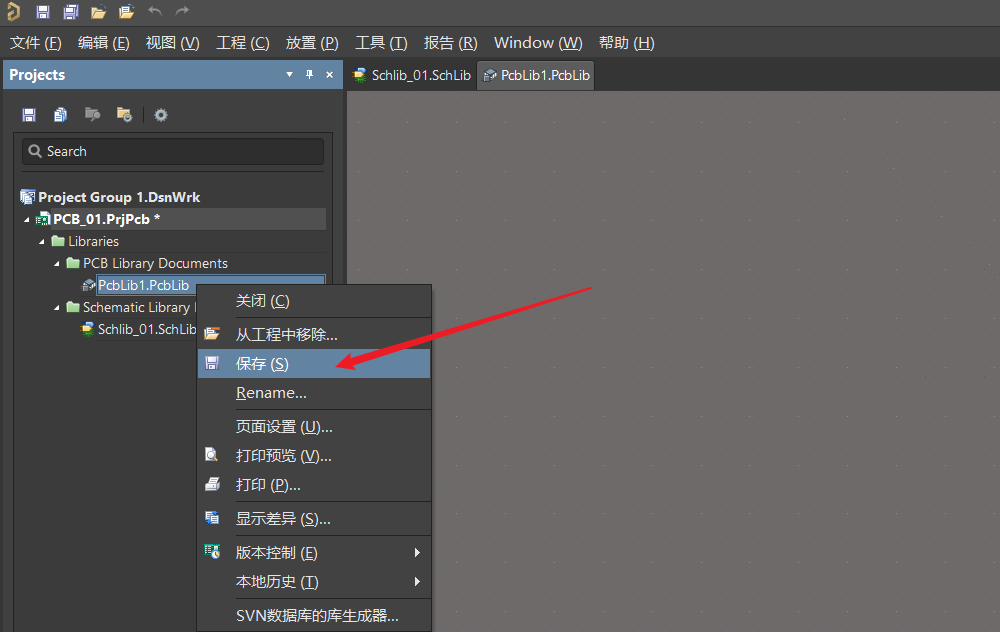Click the Save All icon in the title bar
1000x632 pixels.
point(71,11)
